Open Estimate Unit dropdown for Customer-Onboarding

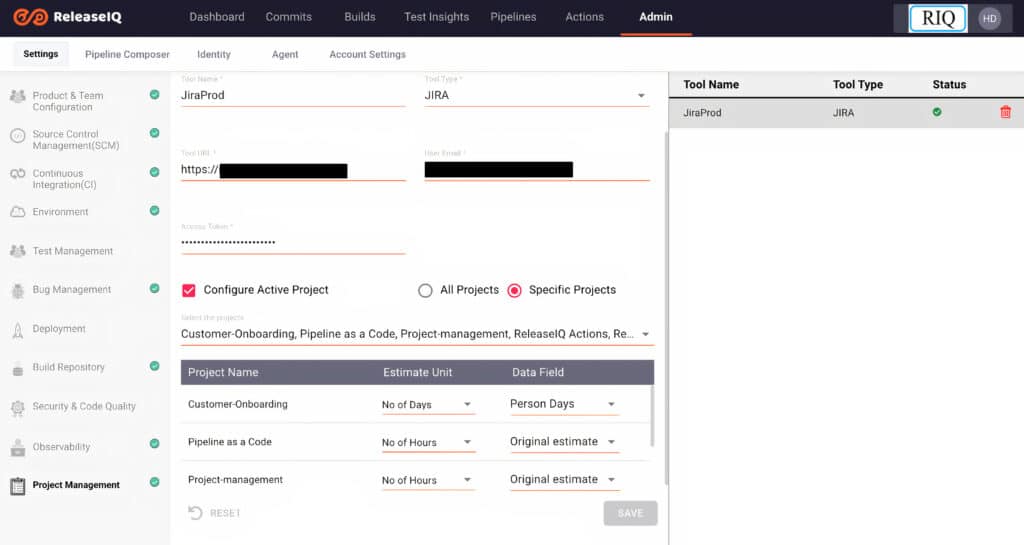click(x=428, y=405)
